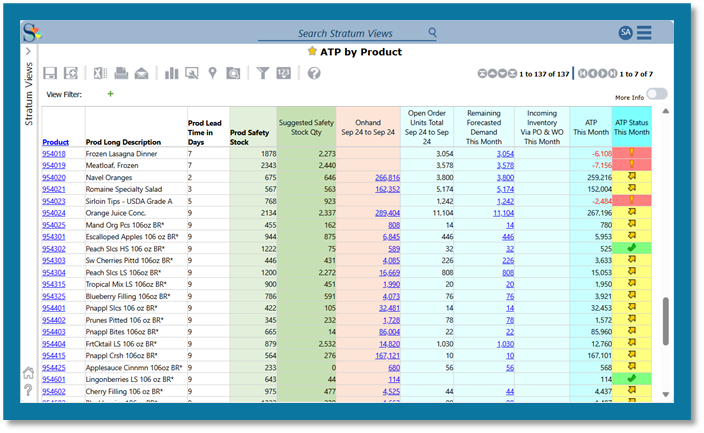Toggle the More Info switch
704x433 pixels.
[656, 93]
